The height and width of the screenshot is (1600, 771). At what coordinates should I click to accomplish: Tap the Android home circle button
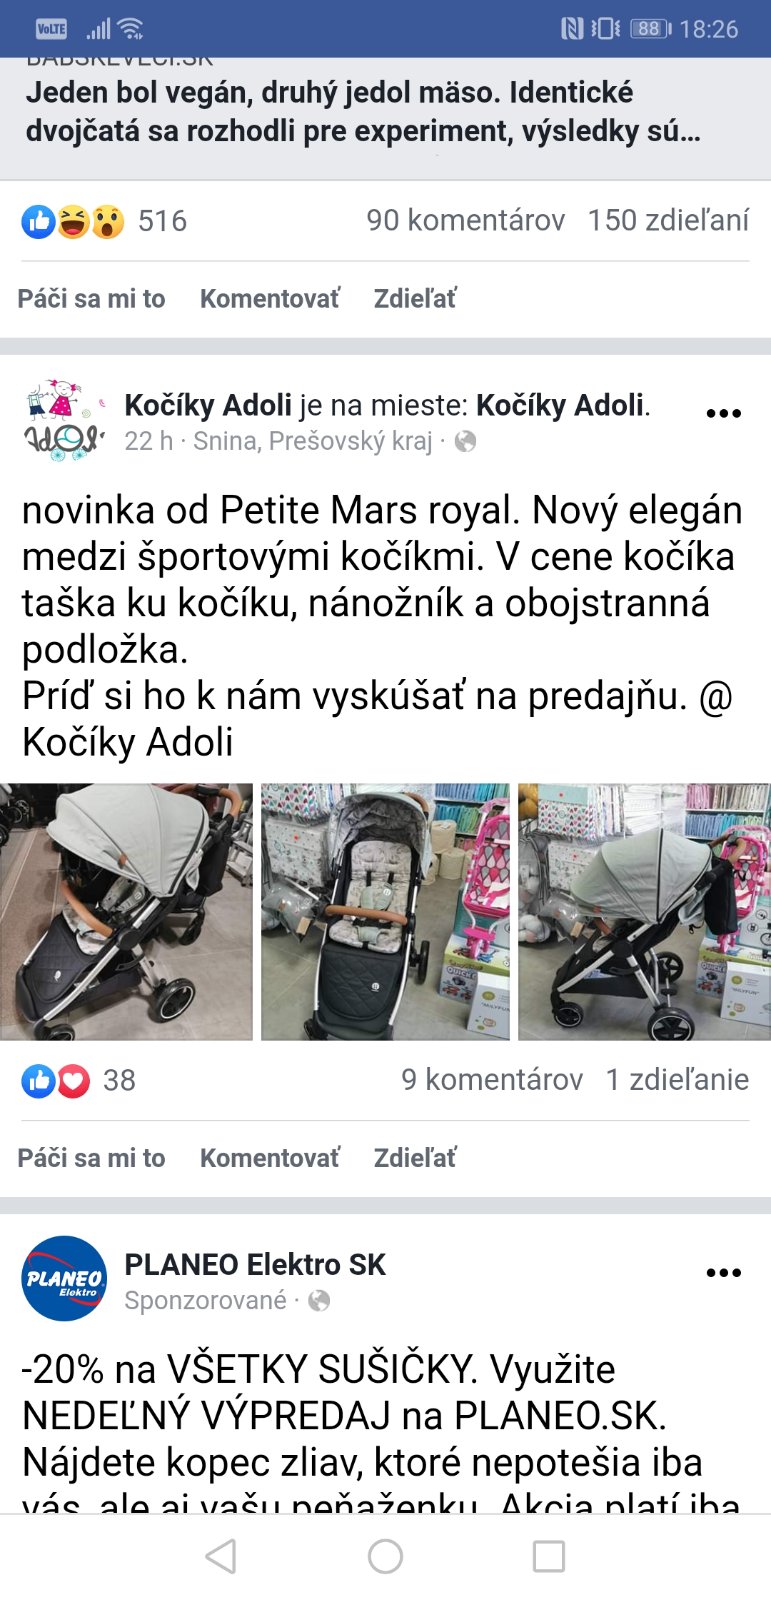385,1556
